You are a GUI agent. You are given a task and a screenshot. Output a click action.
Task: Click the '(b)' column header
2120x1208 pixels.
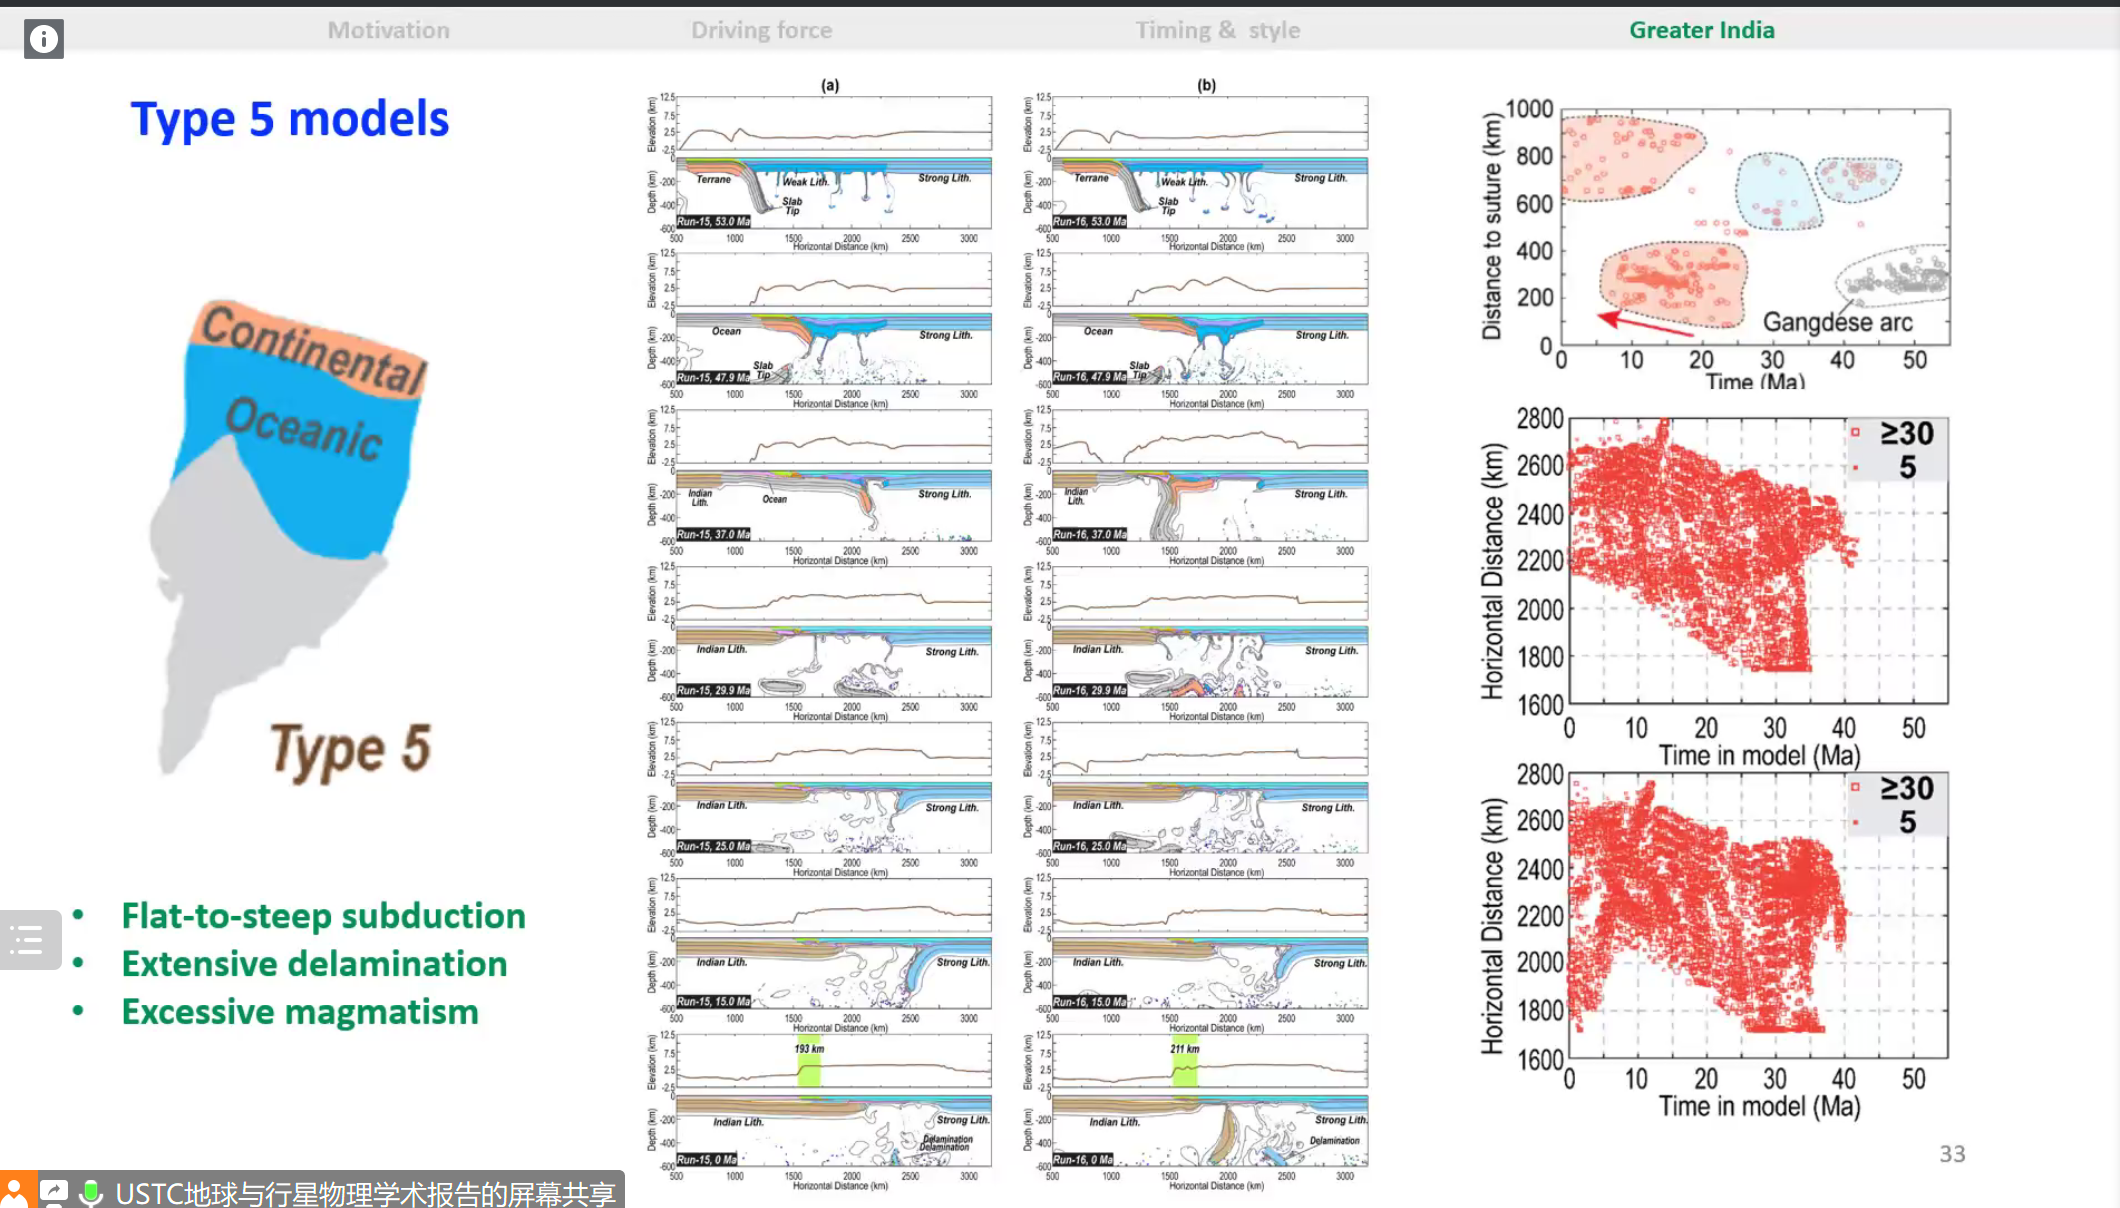click(1207, 85)
